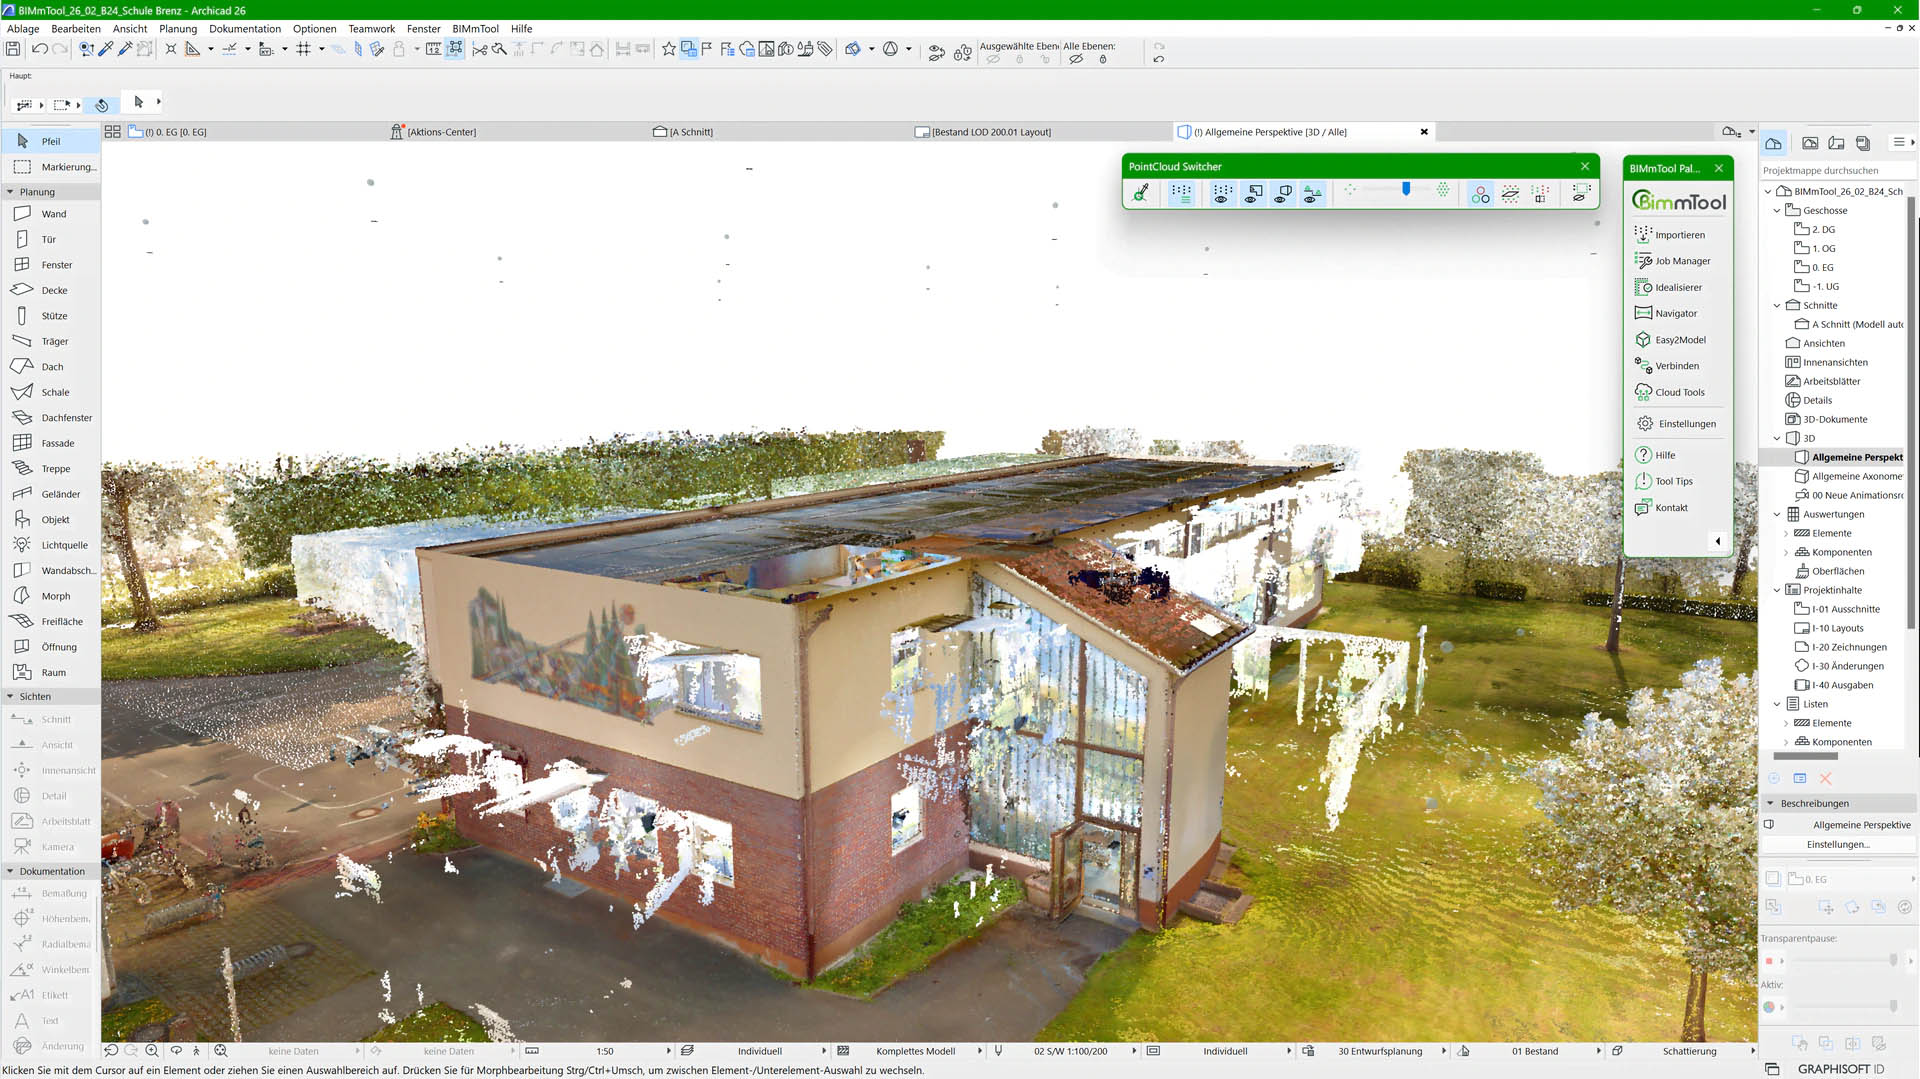Switch to the Bestand LOD 200.01 Layout tab
The image size is (1920, 1079).
(990, 131)
